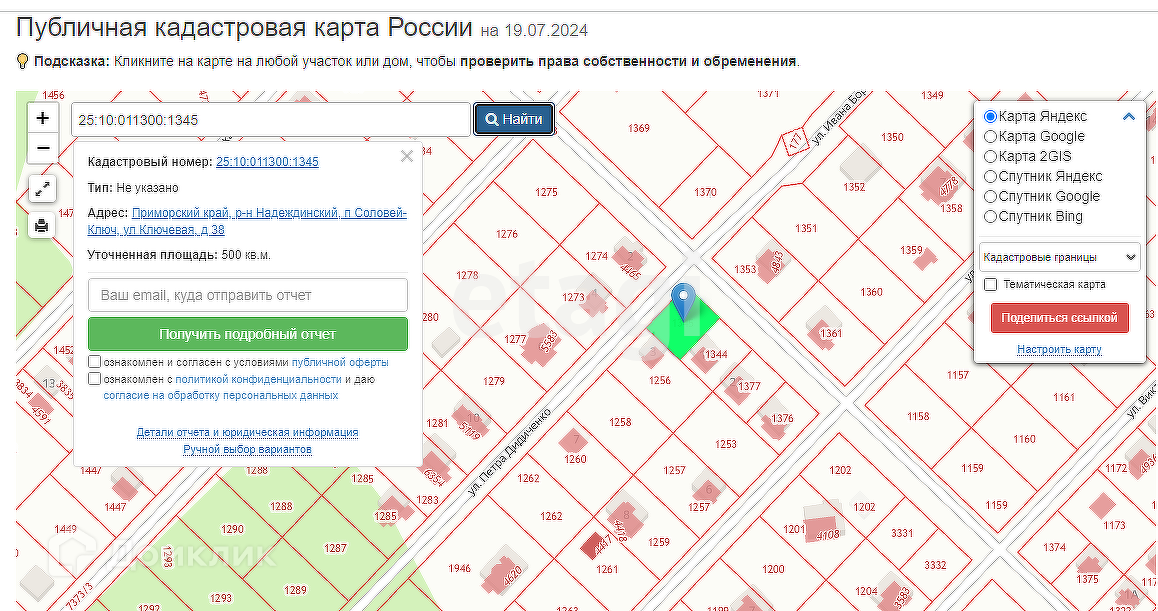Image resolution: width=1158 pixels, height=611 pixels.
Task: Select parcel 1275 on the map
Action: (x=546, y=192)
